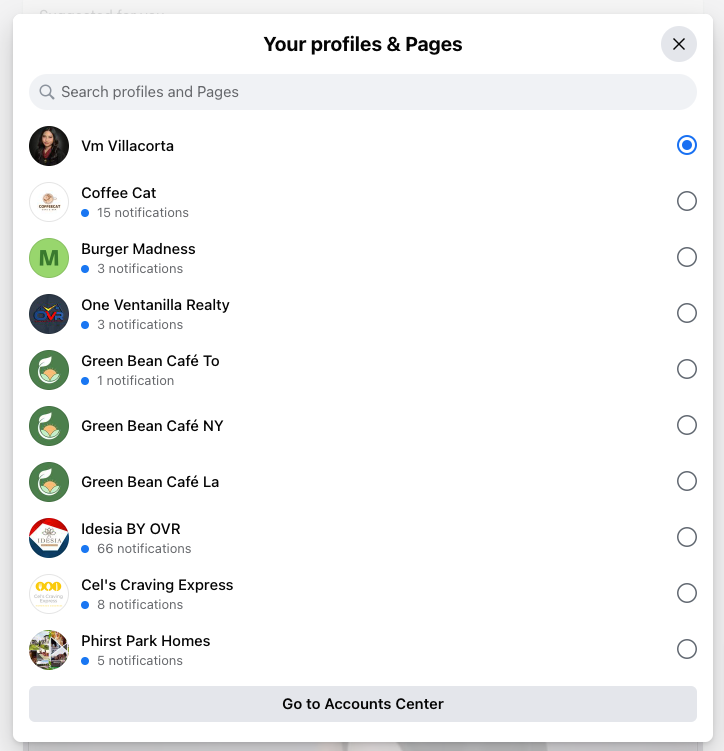This screenshot has height=751, width=724.
Task: Click the Idesia BY OVR logo
Action: point(49,537)
